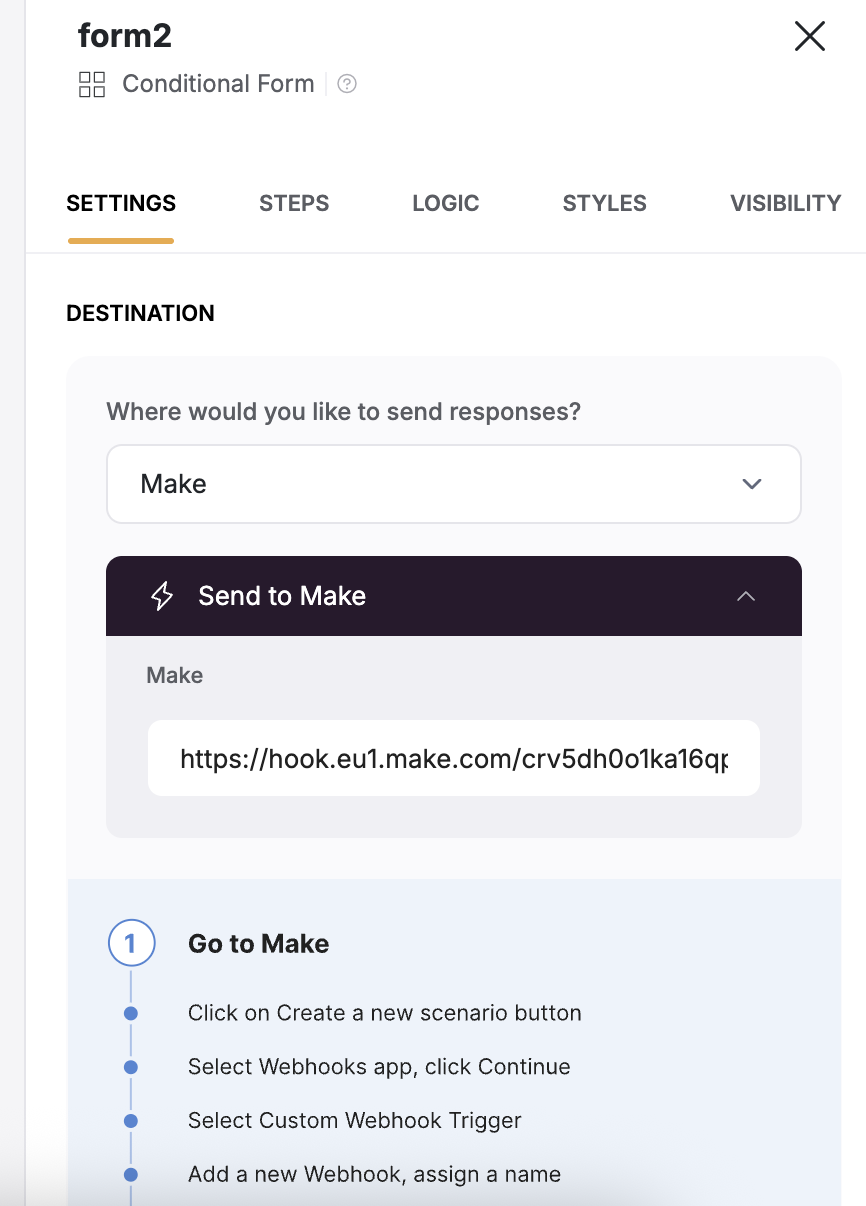Click the Add a new Webhook instruction
Viewport: 866px width, 1206px height.
coord(374,1174)
